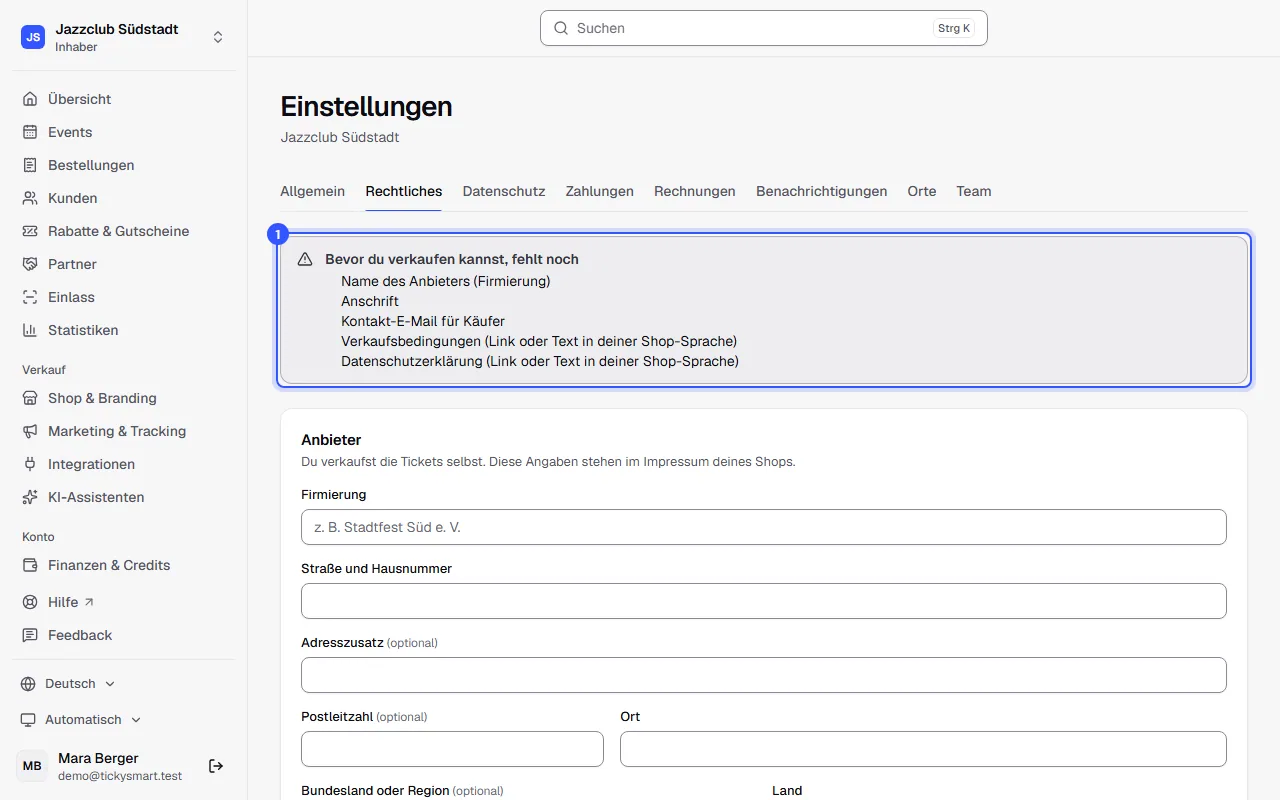
Task: Open the Datenschutz tab
Action: pos(504,191)
